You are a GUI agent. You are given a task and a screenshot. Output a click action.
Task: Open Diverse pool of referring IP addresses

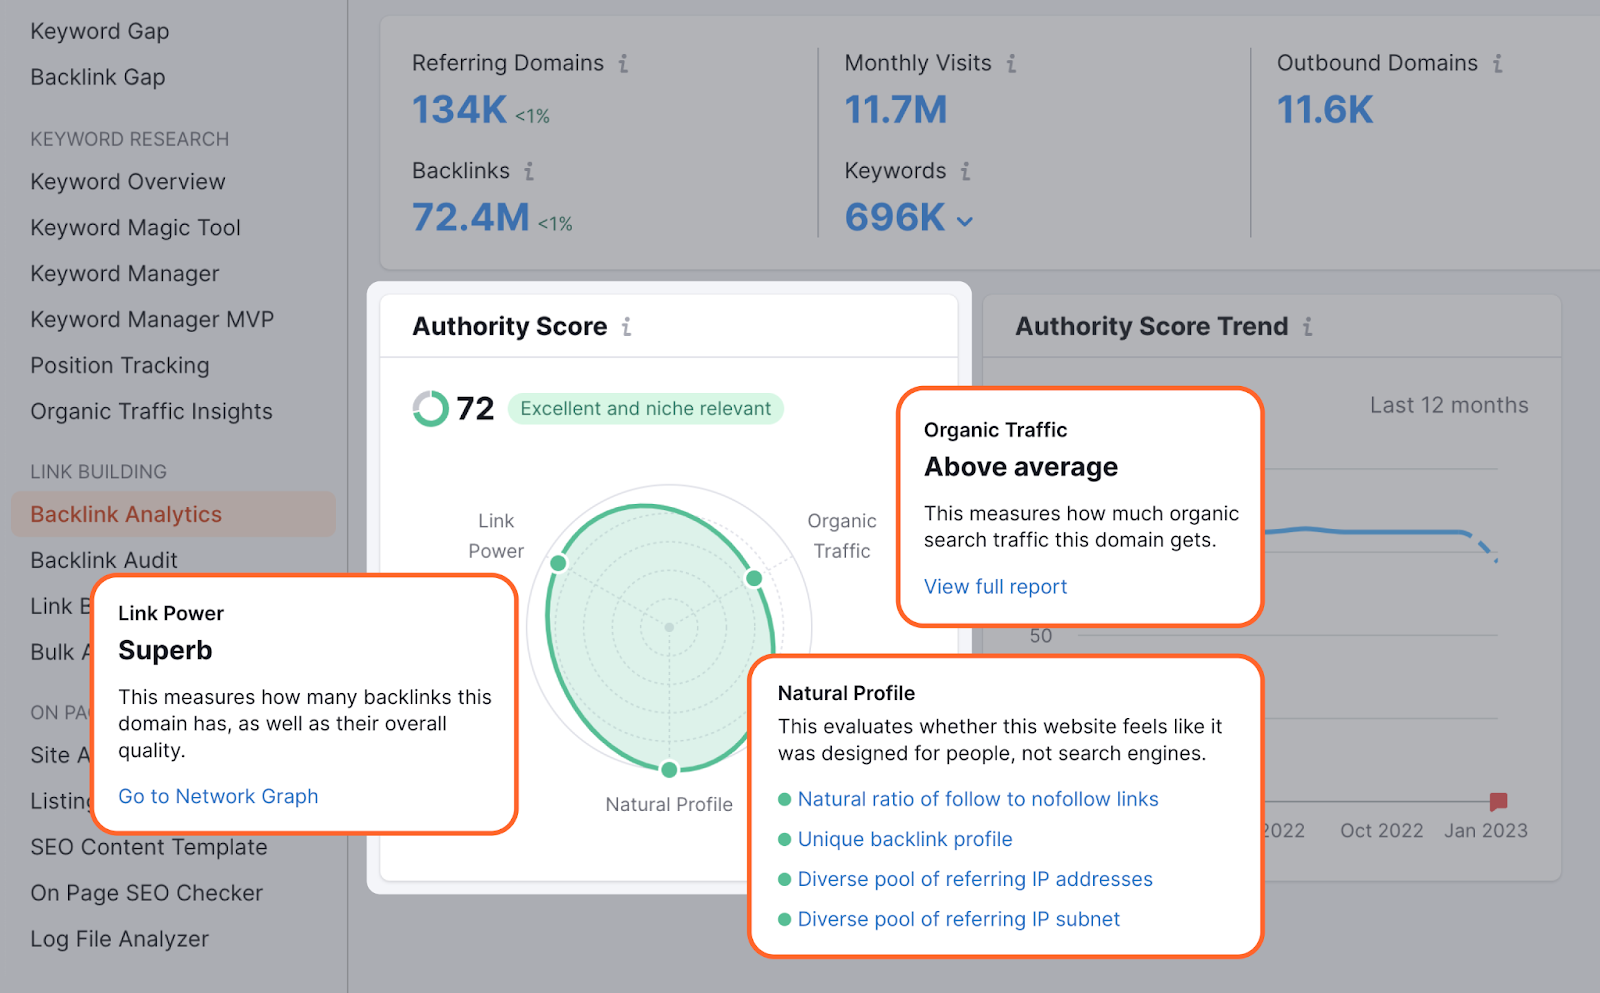click(975, 878)
